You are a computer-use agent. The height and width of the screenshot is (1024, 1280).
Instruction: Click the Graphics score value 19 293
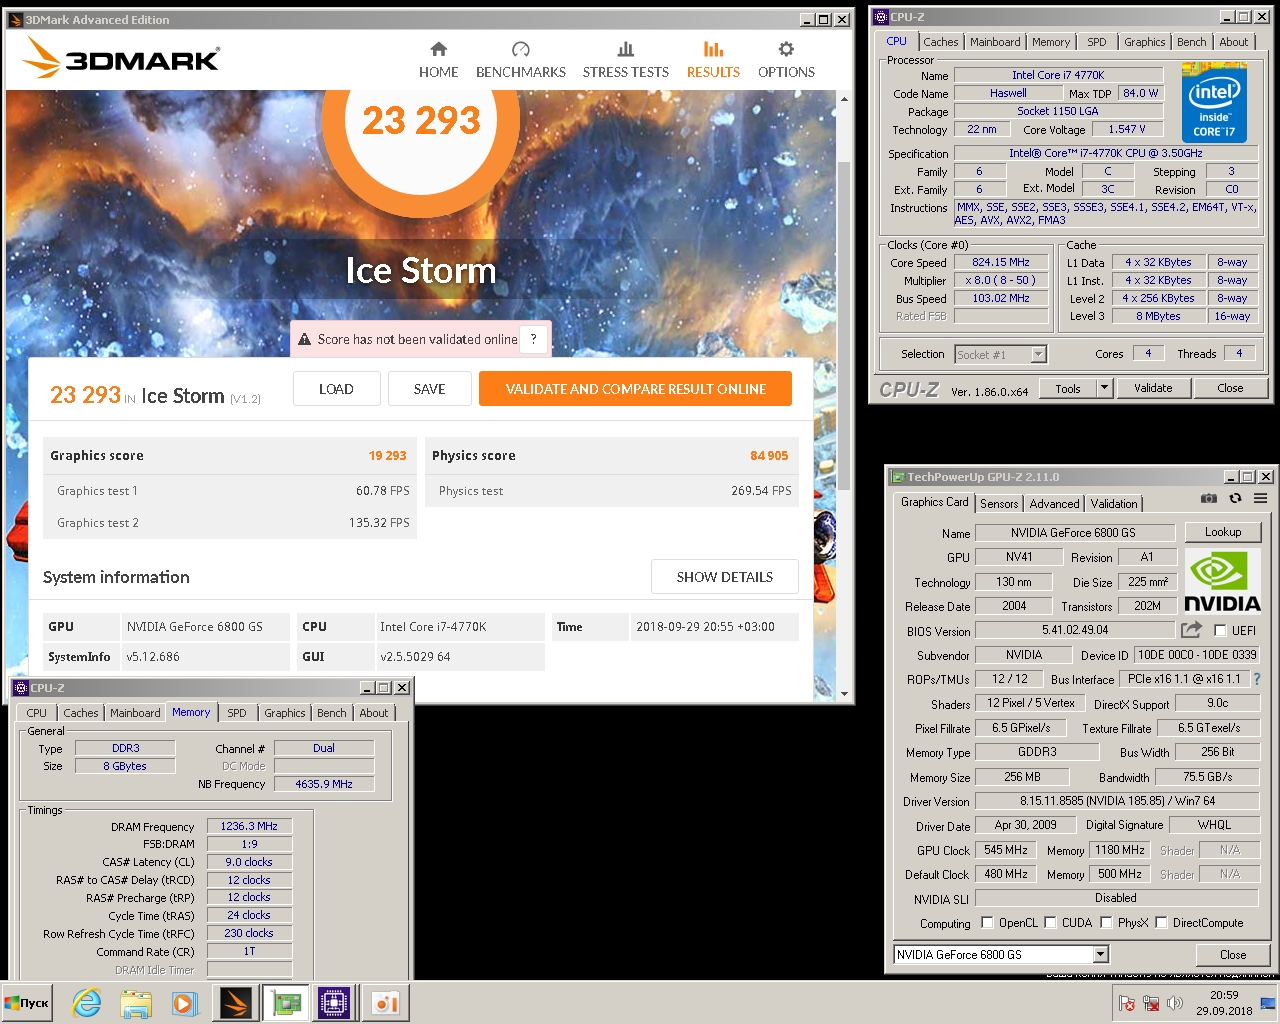click(387, 455)
